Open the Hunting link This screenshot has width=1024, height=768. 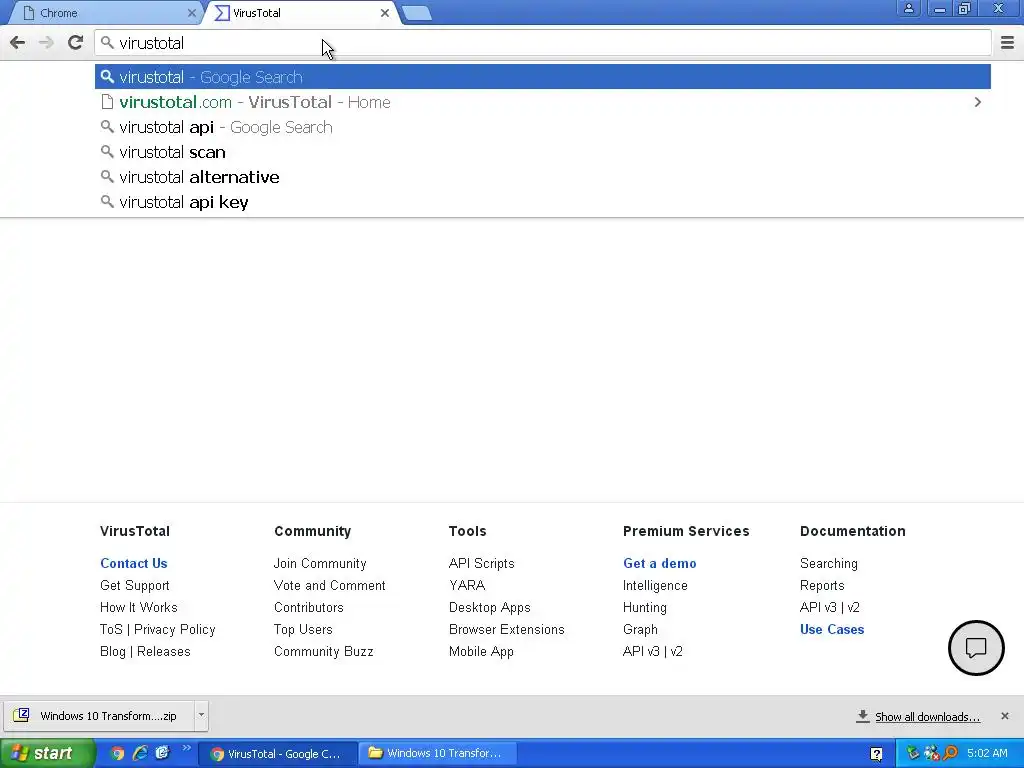point(645,607)
